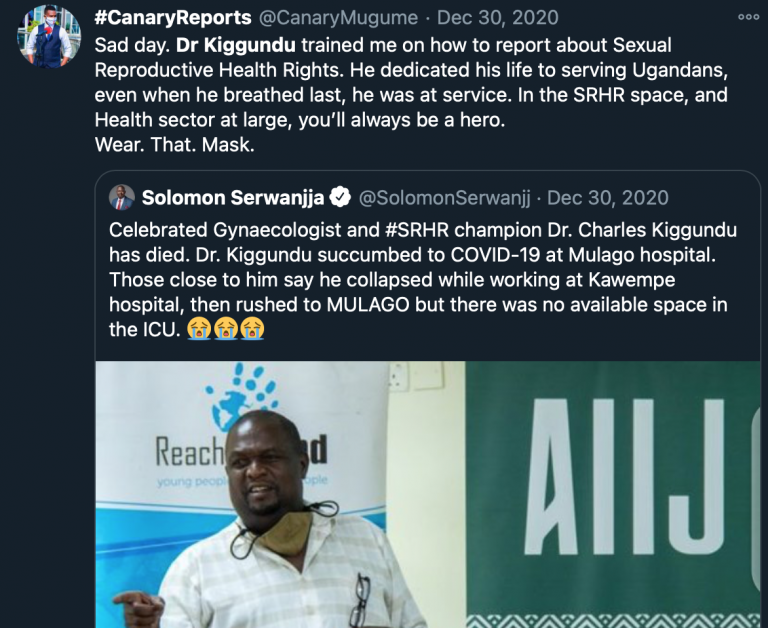This screenshot has width=768, height=628.
Task: Click the Solomon Serwanjja name in quoted tweet
Action: coord(235,198)
